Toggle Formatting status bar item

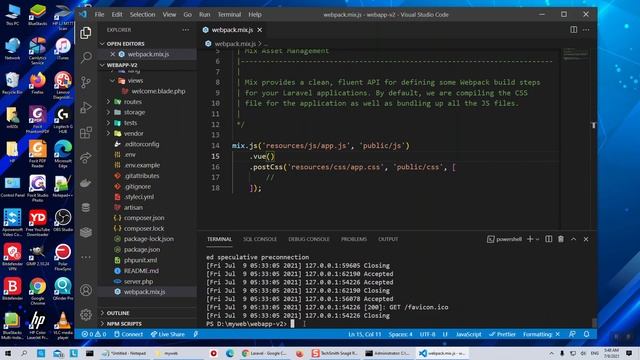(x=541, y=334)
